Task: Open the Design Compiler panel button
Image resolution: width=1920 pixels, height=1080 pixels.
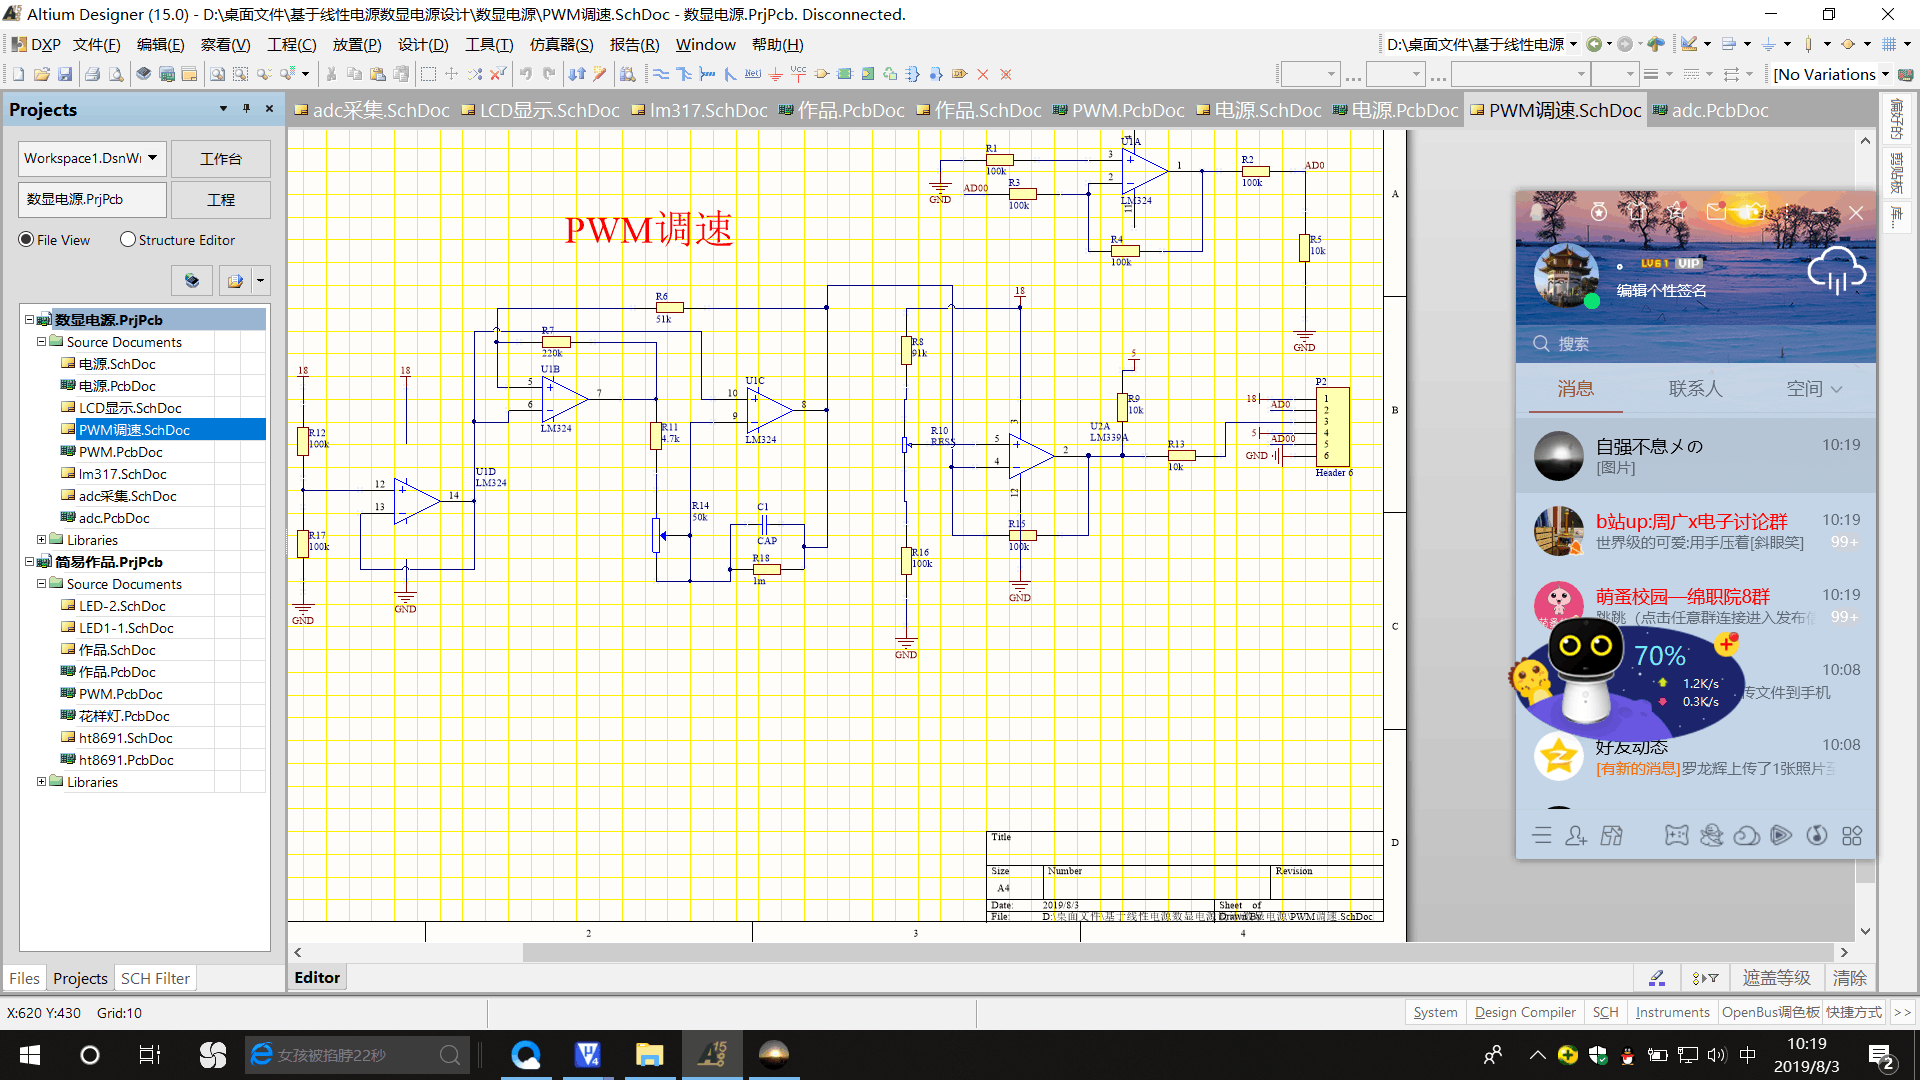Action: coord(1525,1012)
